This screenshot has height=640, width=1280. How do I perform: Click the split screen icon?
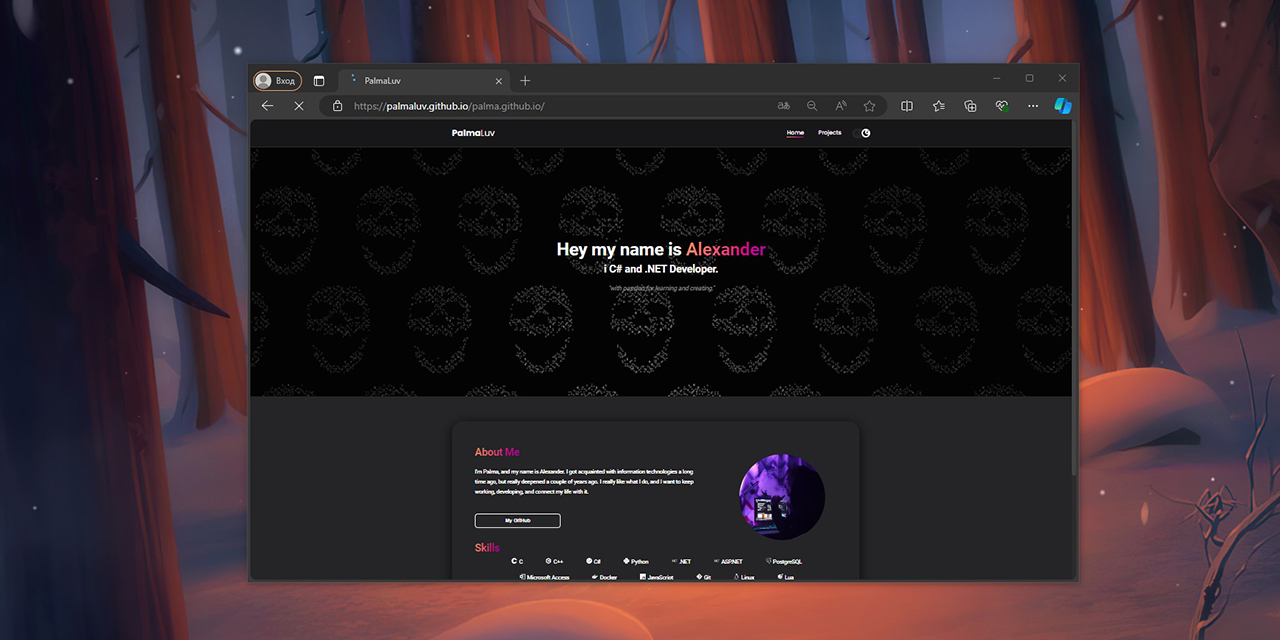pos(906,105)
